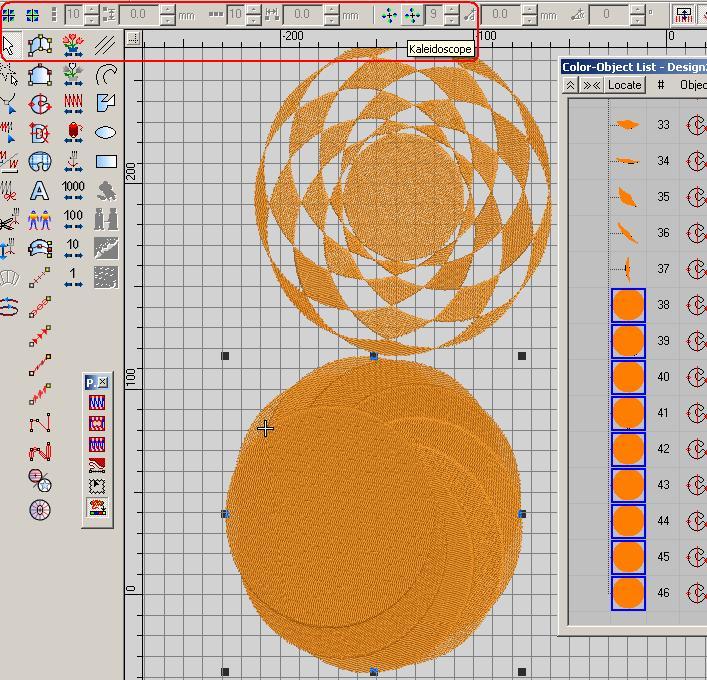Screen dimensions: 707x680
Task: Activate the Kaleidoscope tool button
Action: [x=413, y=15]
